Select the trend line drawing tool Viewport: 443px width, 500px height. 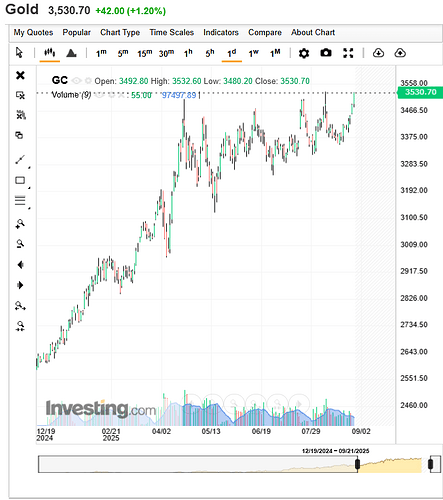(20, 160)
